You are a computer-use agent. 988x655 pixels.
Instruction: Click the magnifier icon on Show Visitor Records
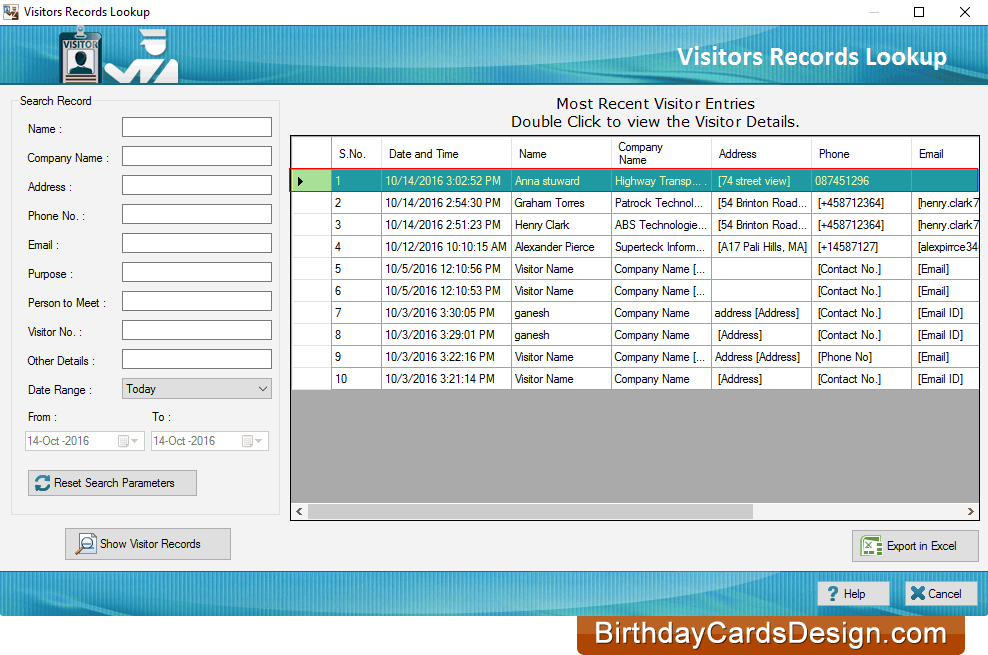[86, 544]
